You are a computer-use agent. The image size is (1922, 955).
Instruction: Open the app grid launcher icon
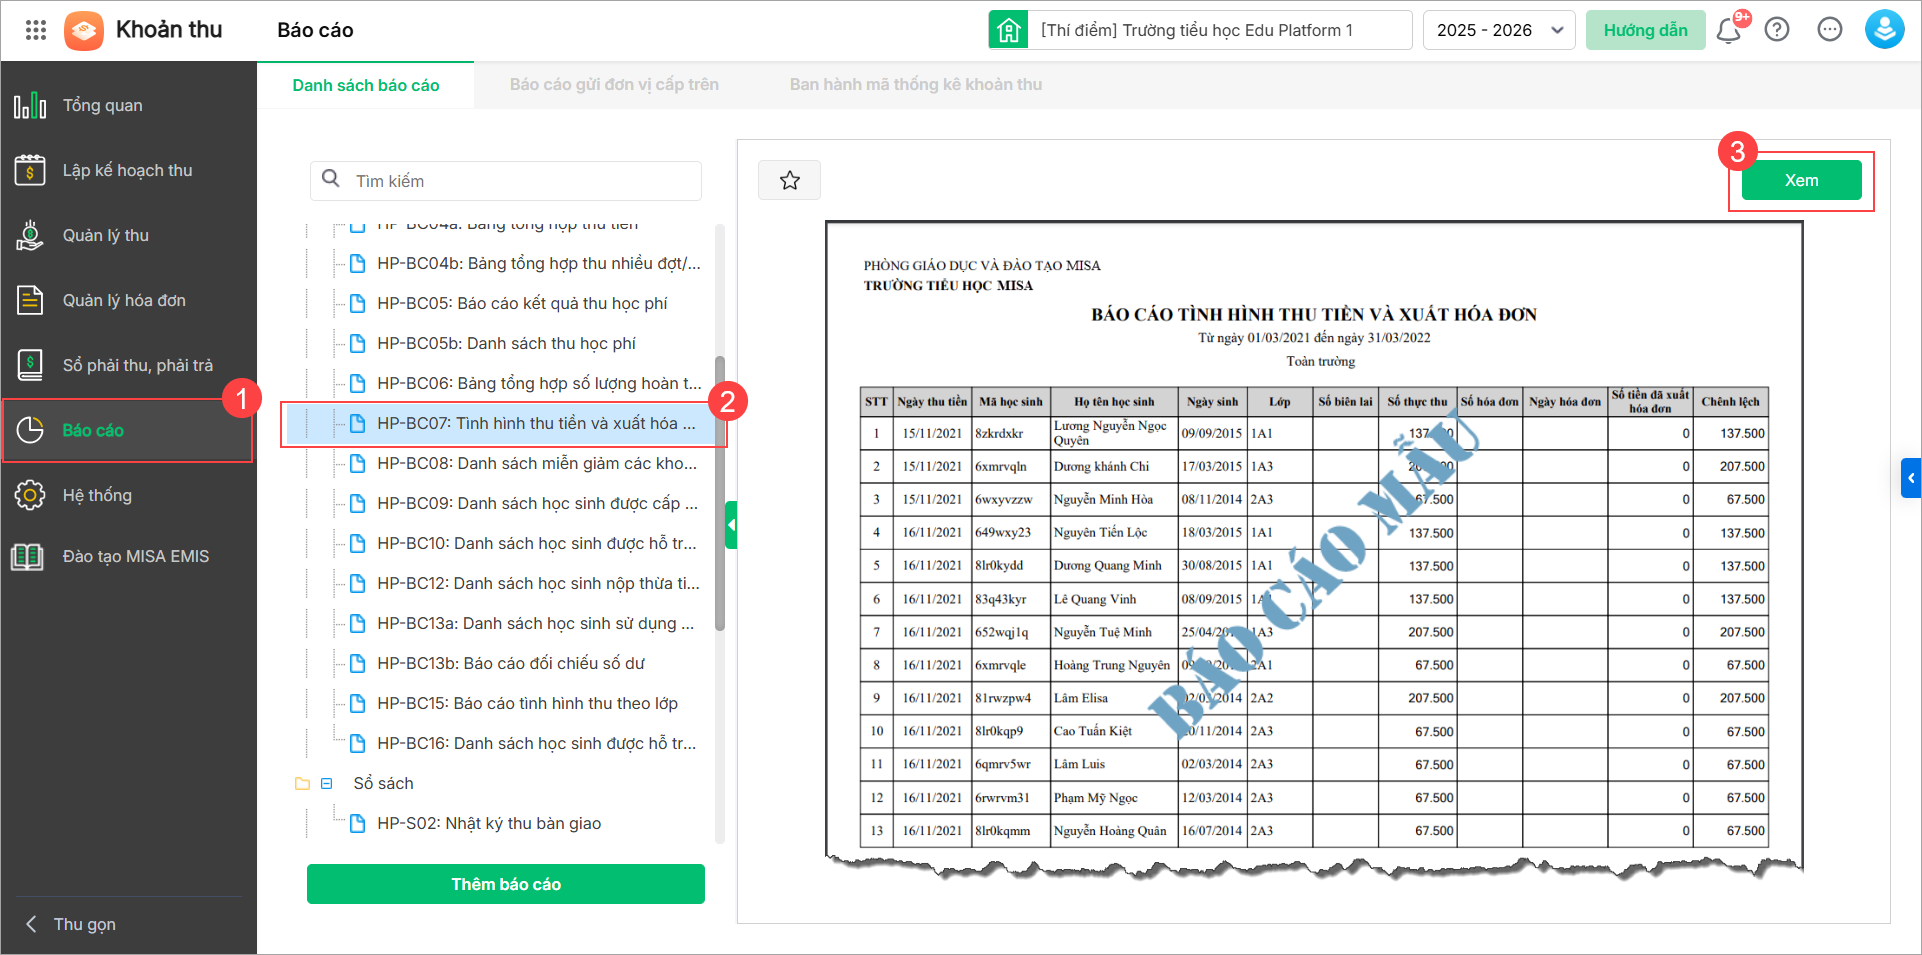[36, 30]
